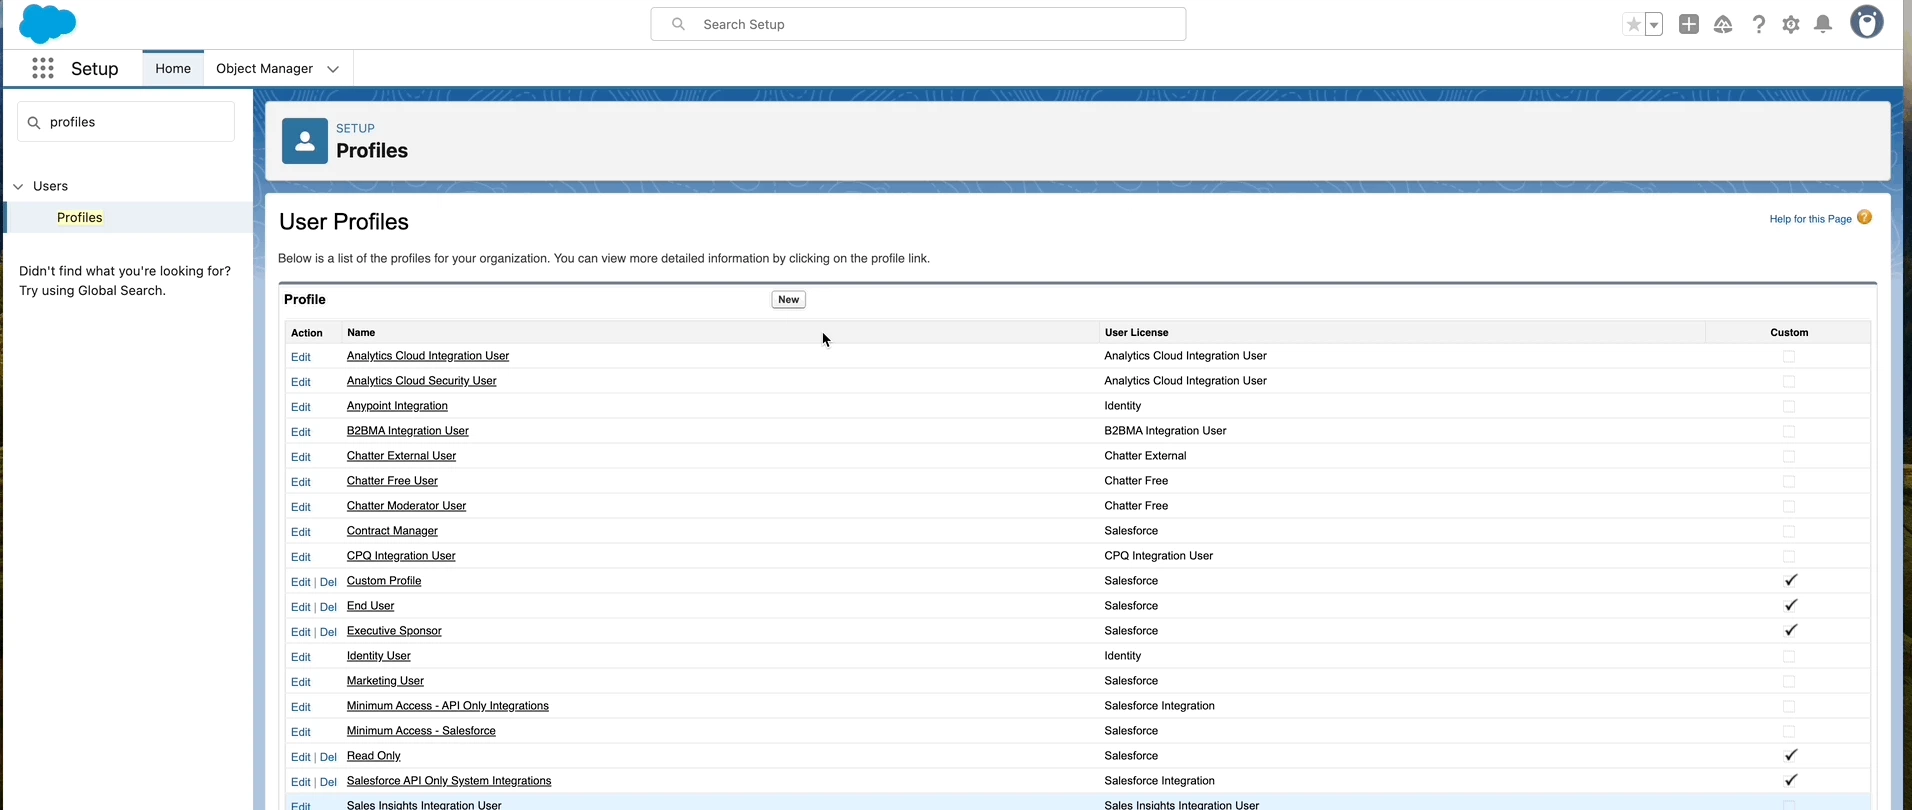
Task: Open the Read Only profile
Action: click(x=374, y=756)
